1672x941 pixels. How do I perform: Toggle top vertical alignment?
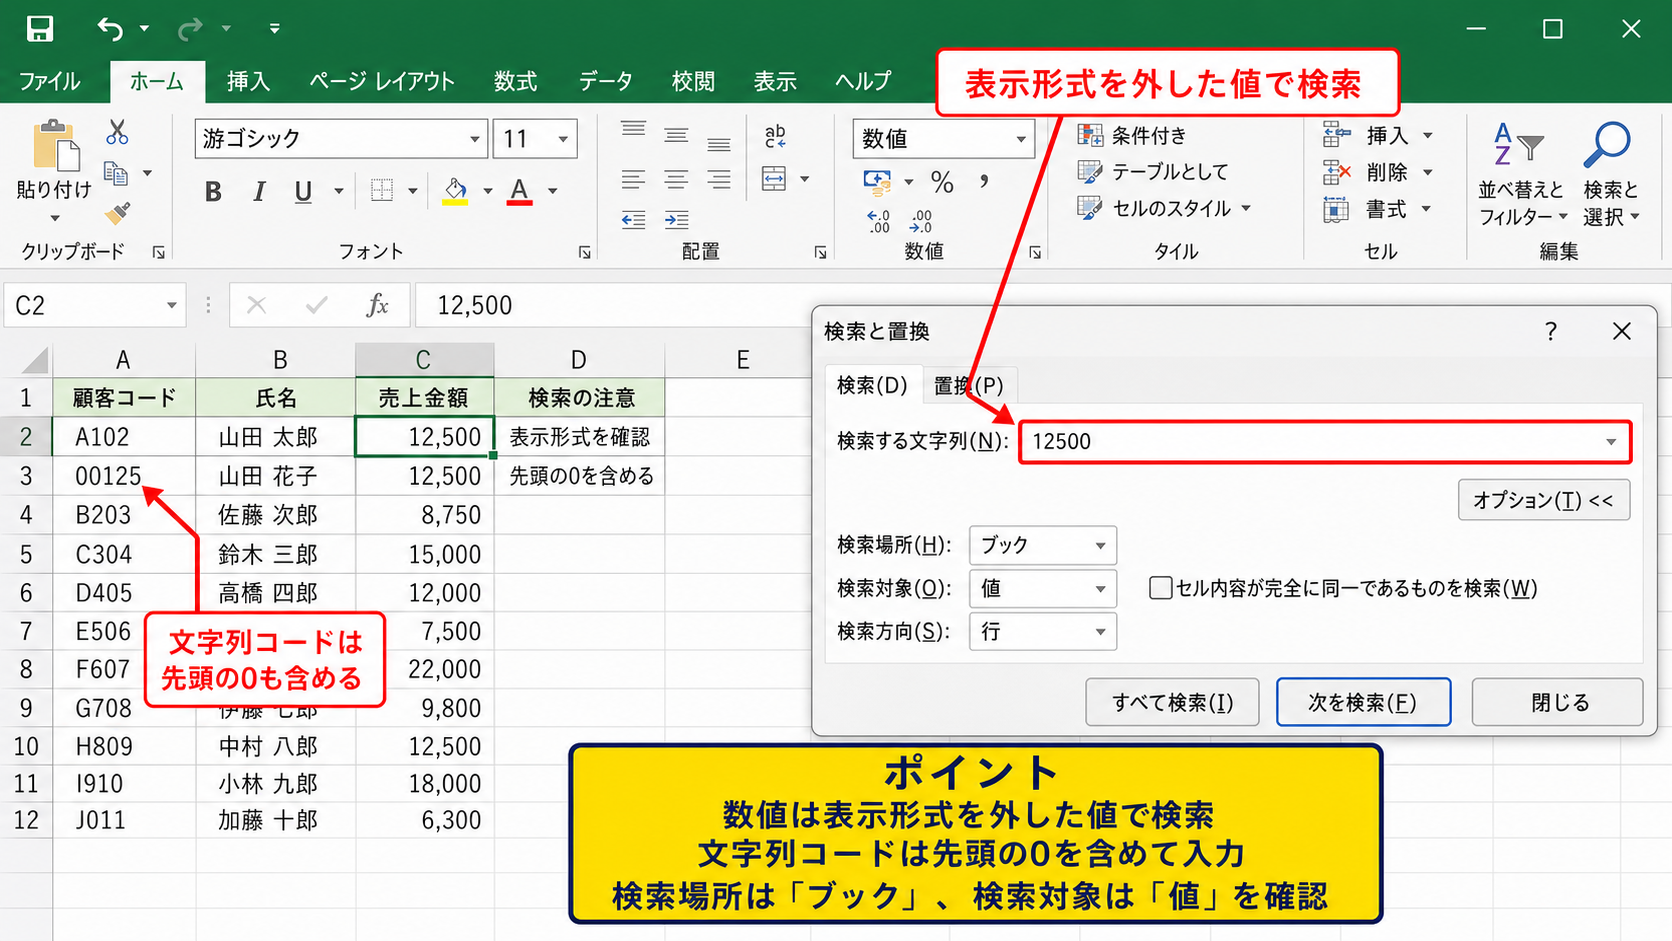click(x=633, y=130)
